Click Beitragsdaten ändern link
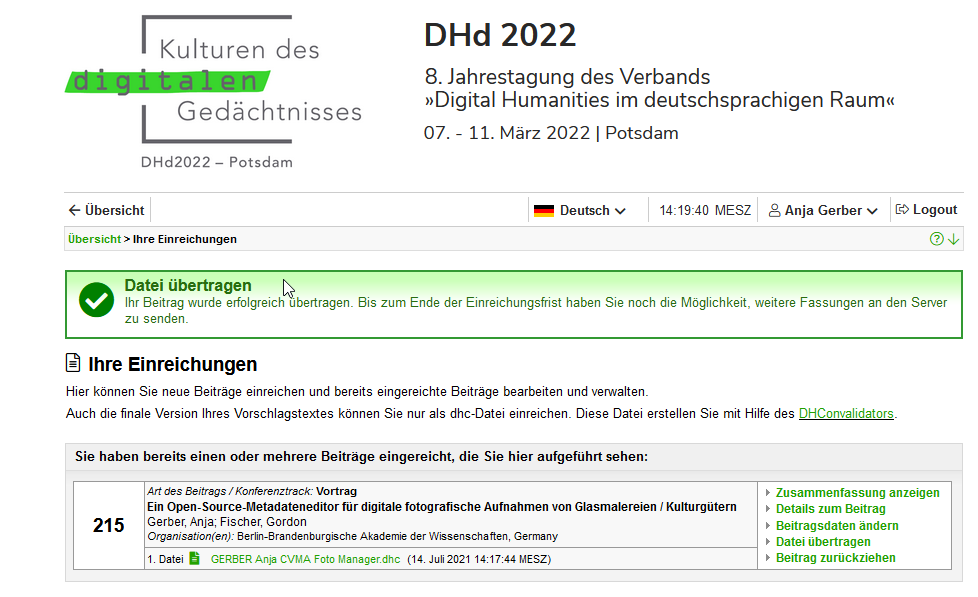978x597 pixels. 837,526
